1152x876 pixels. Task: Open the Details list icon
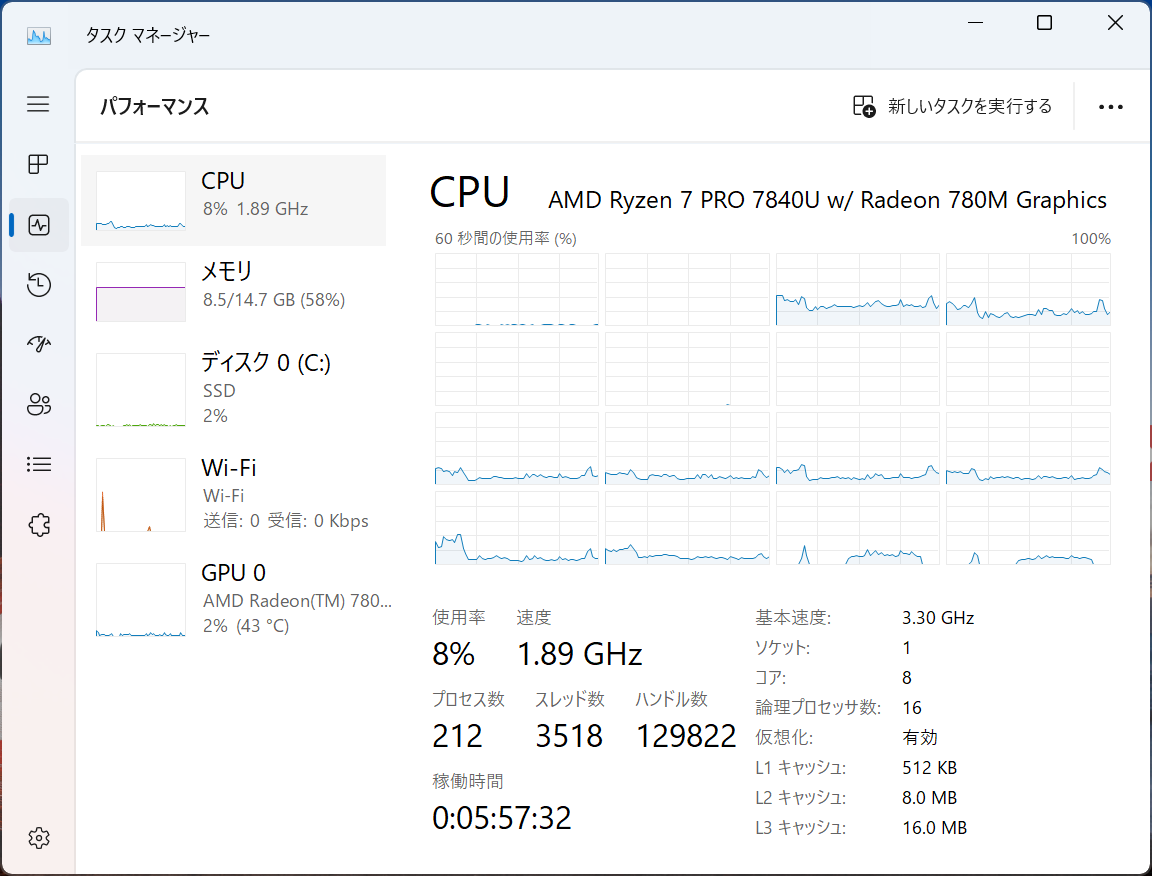tap(38, 464)
